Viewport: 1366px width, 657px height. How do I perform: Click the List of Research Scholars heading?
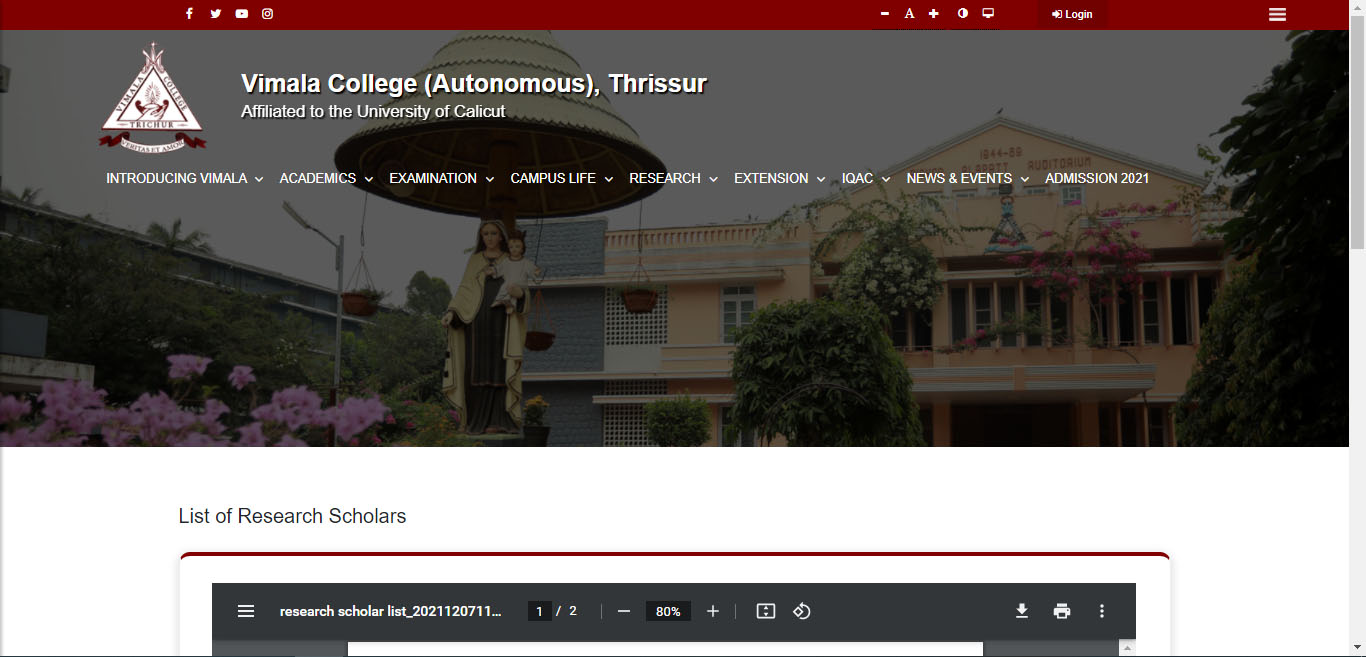[293, 516]
